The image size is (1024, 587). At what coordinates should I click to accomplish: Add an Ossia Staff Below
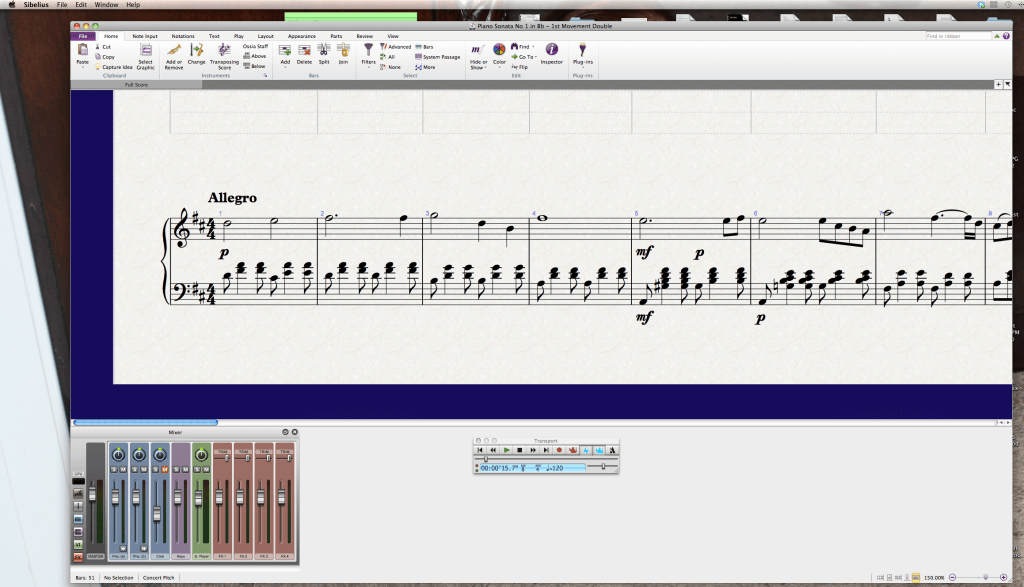coord(255,66)
